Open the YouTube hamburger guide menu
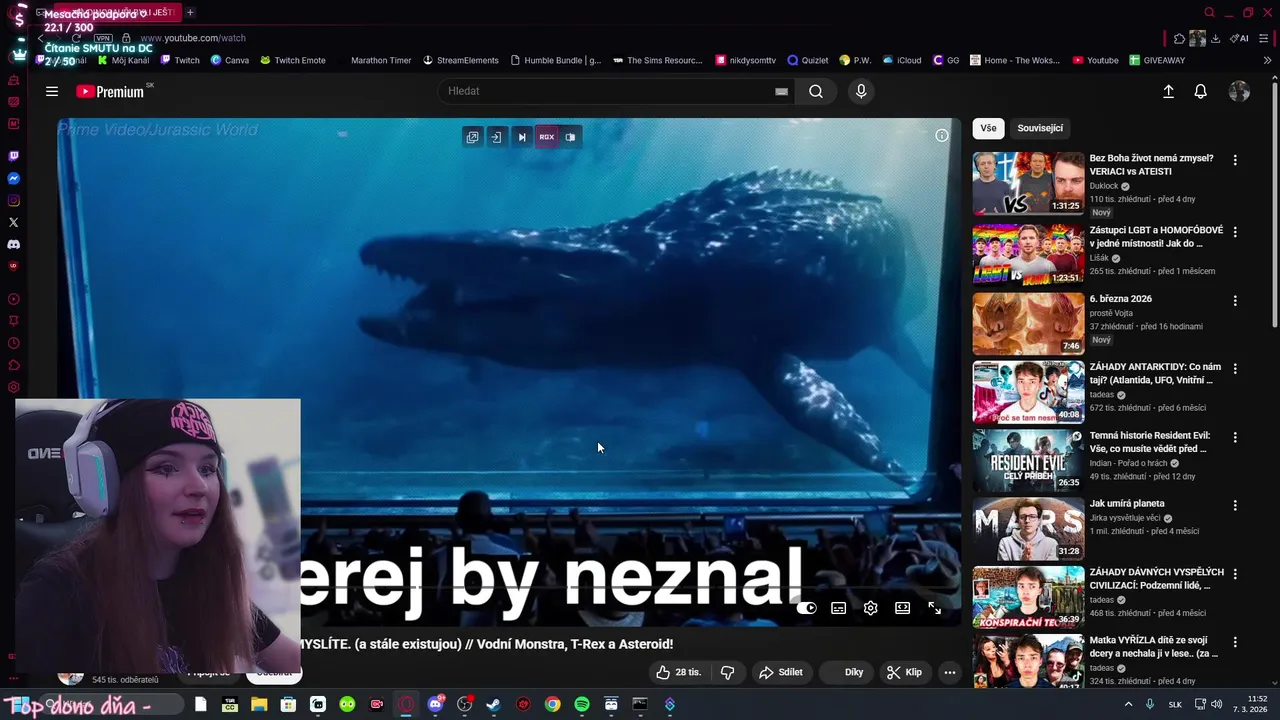 [x=52, y=91]
